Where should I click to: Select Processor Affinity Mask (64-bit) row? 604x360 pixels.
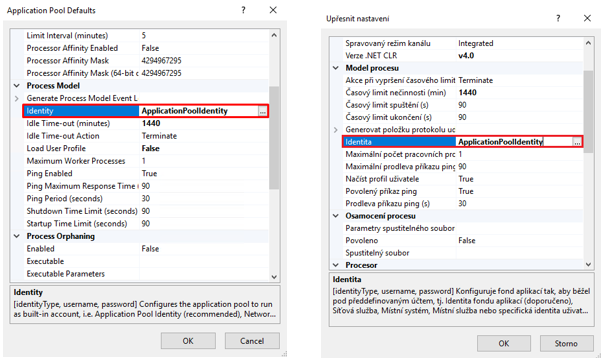pyautogui.click(x=146, y=73)
